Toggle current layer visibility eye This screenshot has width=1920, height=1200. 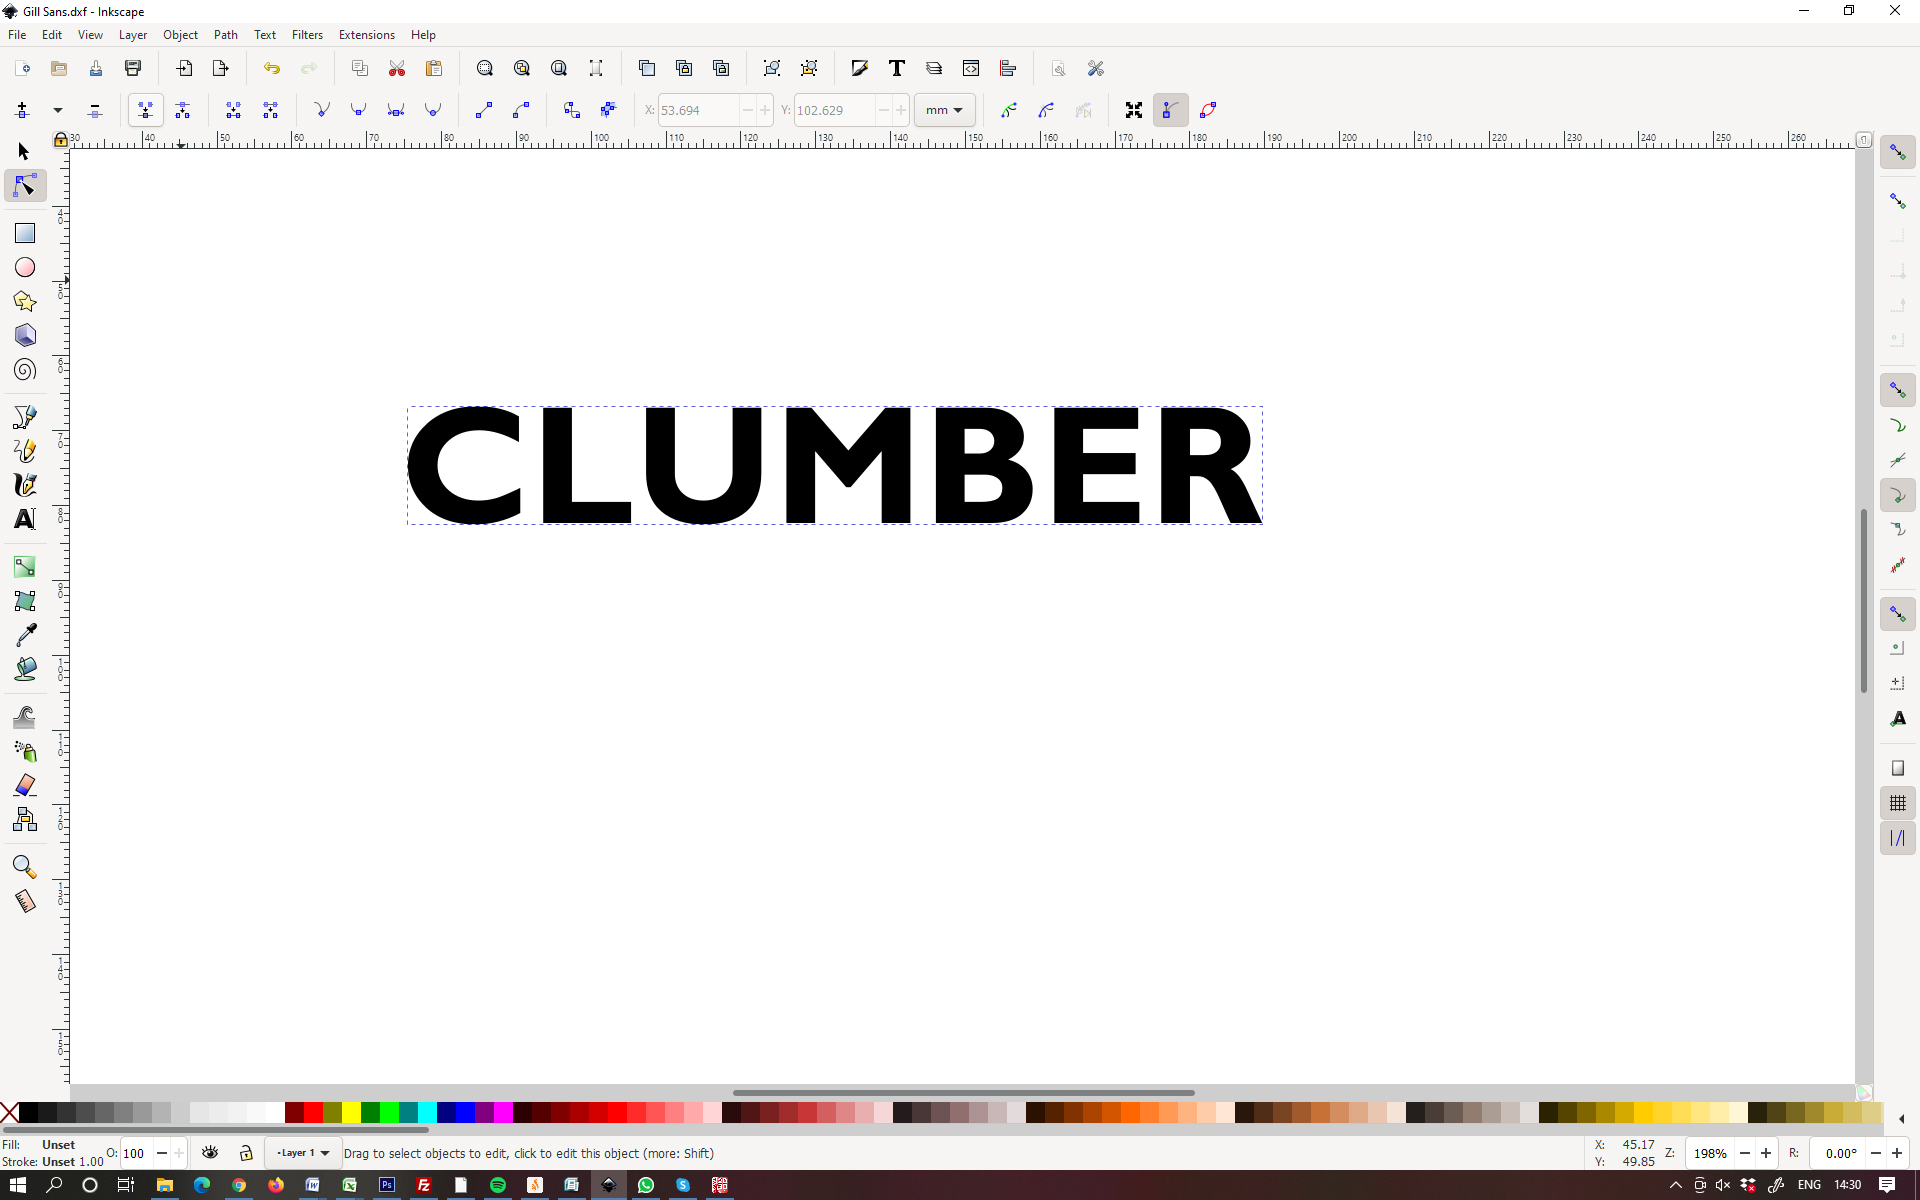pos(210,1153)
